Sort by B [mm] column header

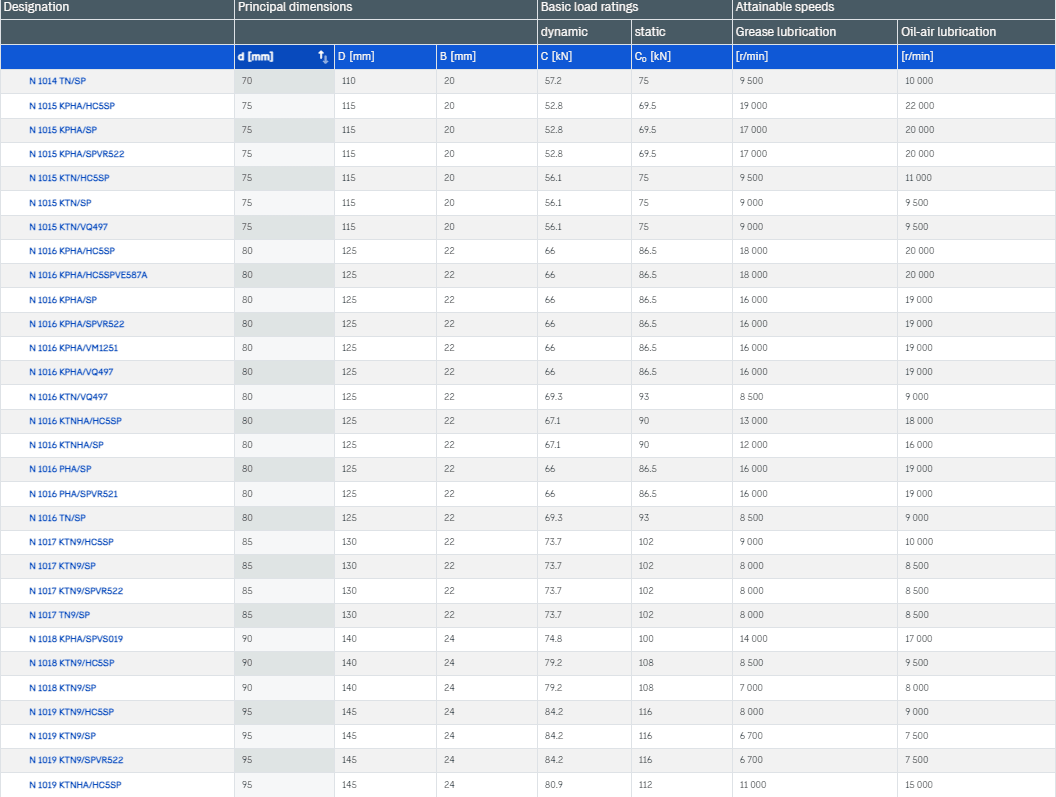457,57
